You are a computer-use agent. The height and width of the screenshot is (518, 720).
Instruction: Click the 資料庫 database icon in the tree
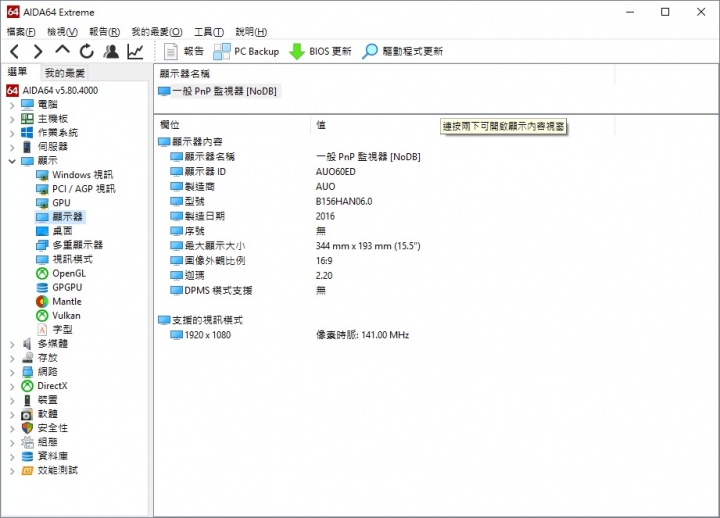pos(27,456)
